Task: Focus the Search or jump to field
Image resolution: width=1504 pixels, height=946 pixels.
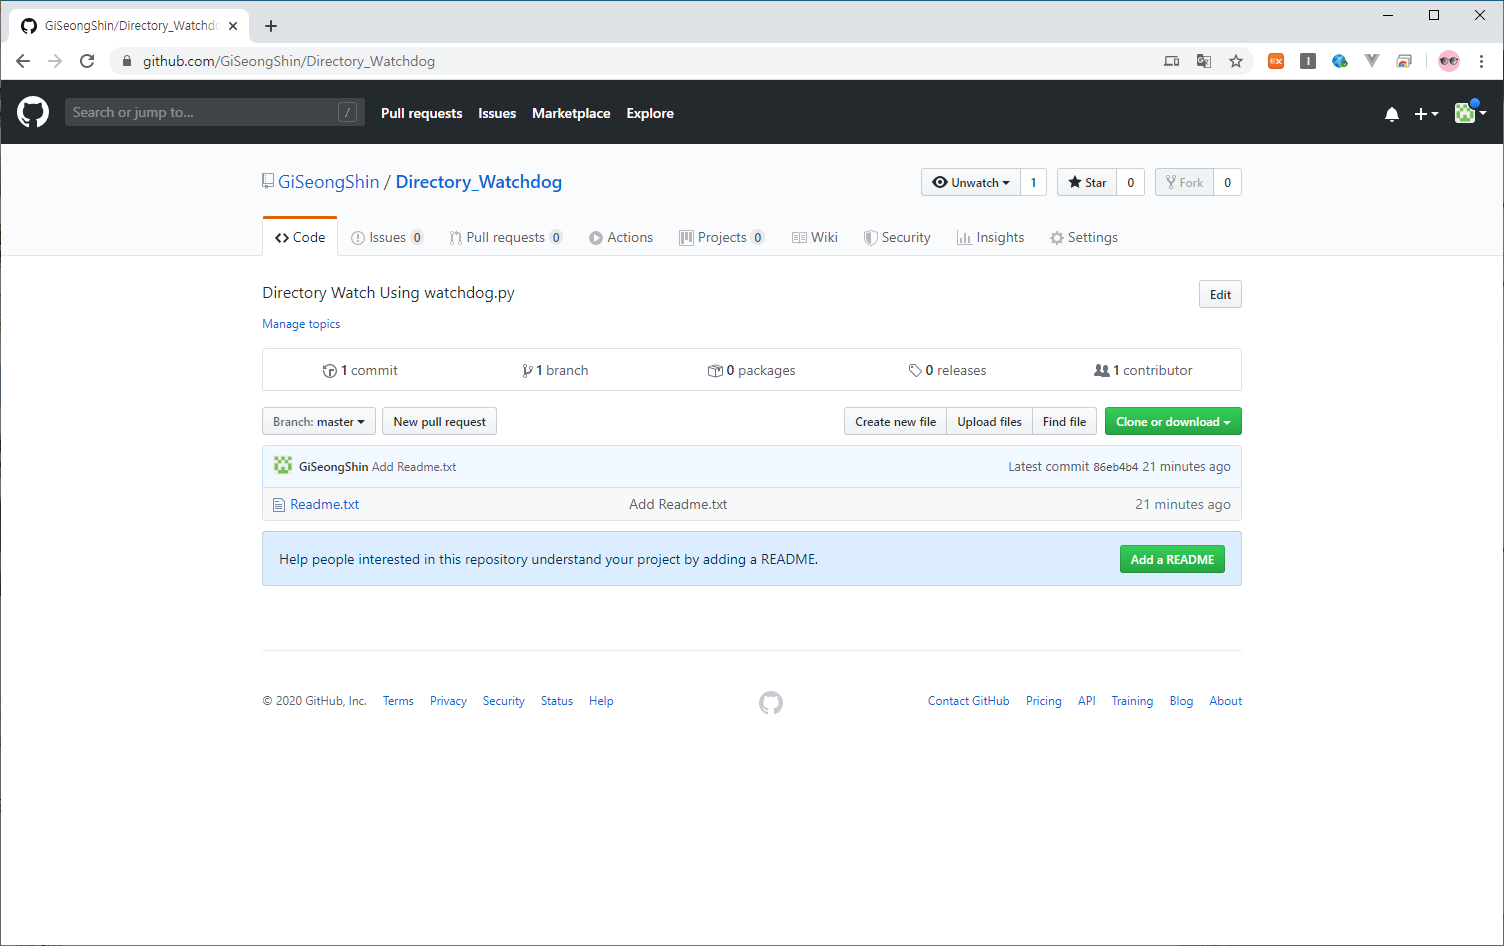Action: click(x=214, y=112)
